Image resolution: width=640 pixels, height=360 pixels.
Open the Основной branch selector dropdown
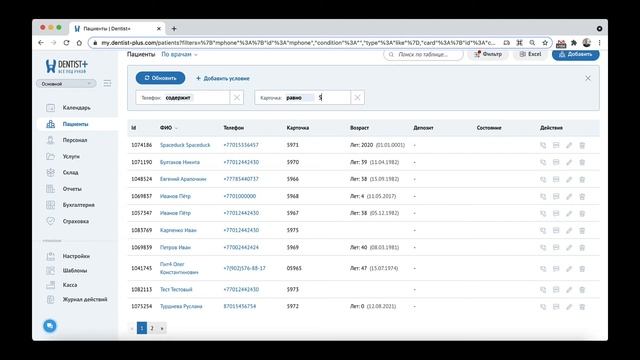(x=67, y=84)
